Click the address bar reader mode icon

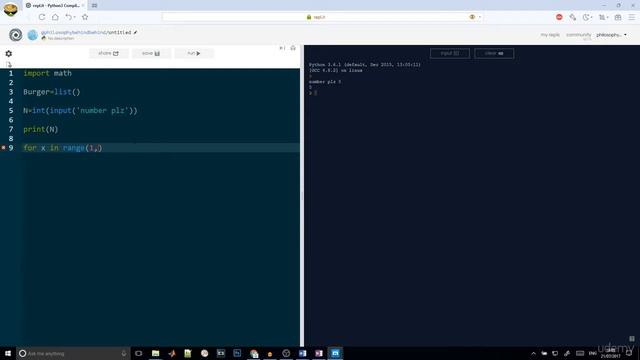(472, 17)
